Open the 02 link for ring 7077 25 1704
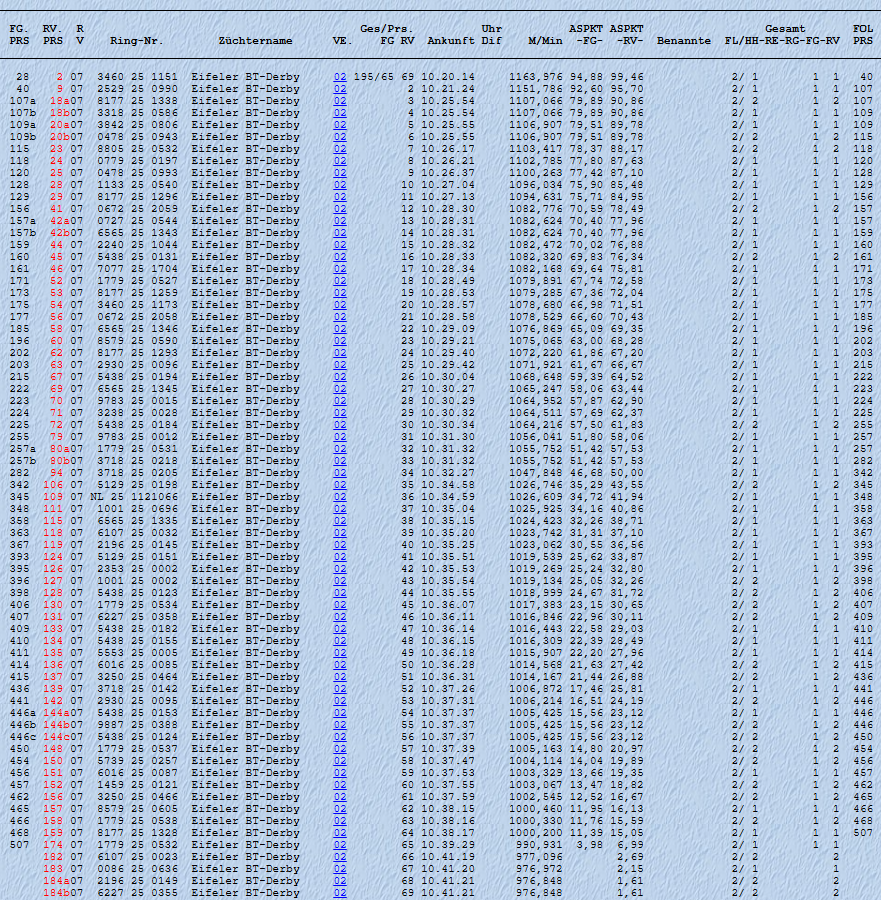Viewport: 881px width, 900px height. [x=340, y=268]
